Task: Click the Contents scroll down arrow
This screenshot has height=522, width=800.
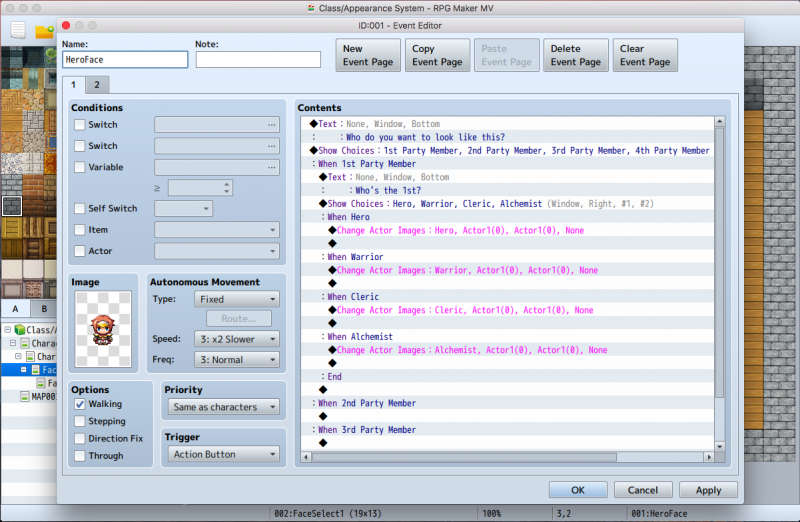Action: [x=719, y=446]
